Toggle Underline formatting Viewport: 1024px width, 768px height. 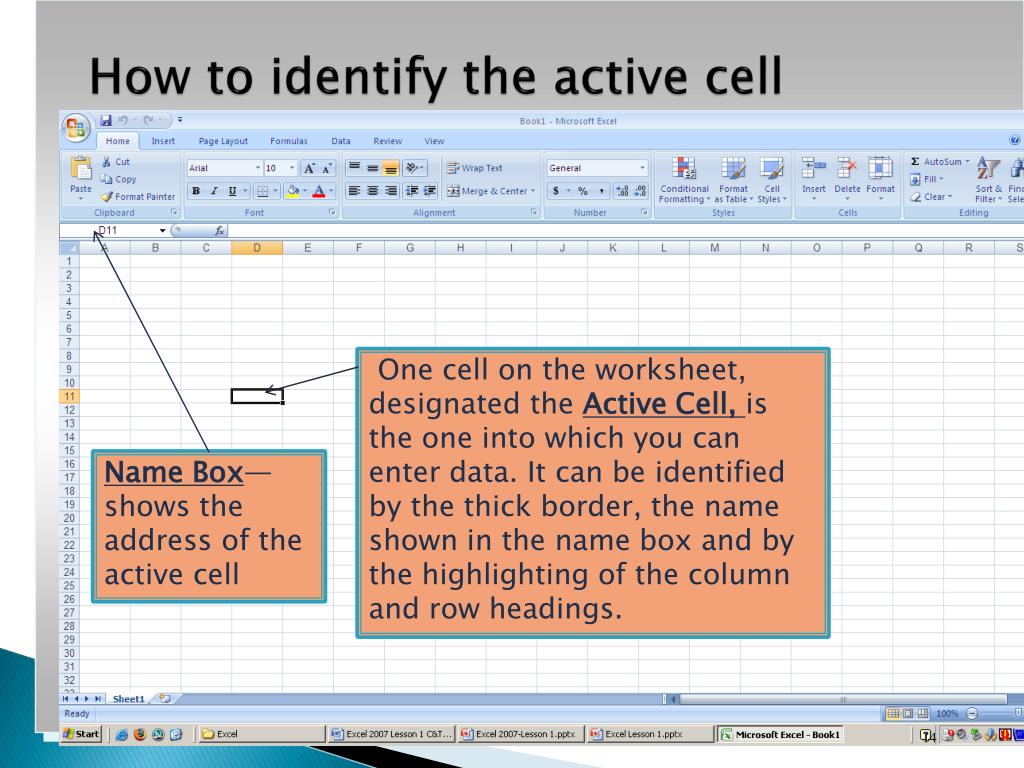(232, 191)
